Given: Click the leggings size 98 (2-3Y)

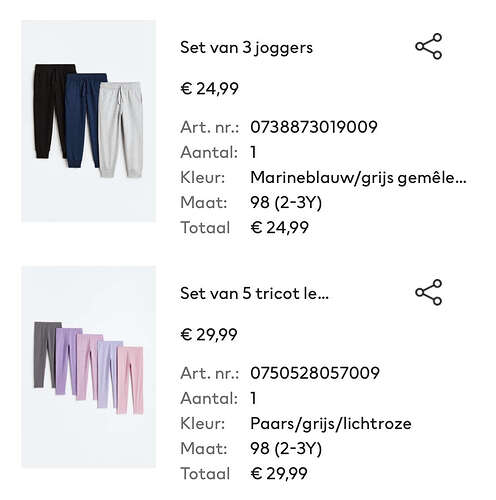Looking at the screenshot, I should pos(286,449).
